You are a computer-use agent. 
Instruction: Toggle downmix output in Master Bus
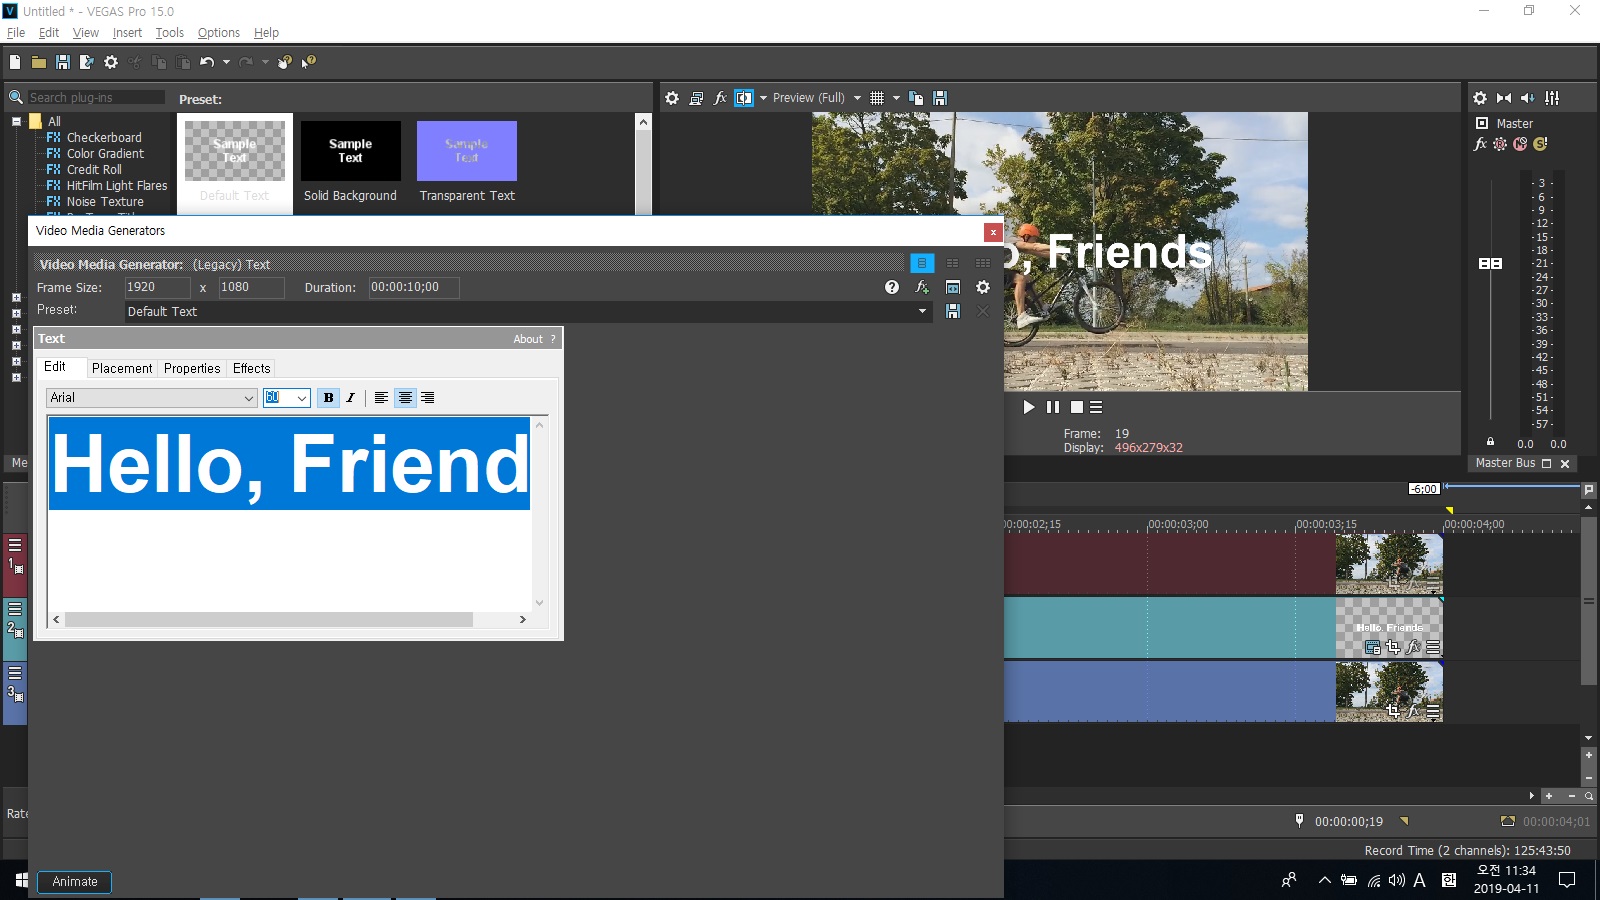coord(1504,98)
